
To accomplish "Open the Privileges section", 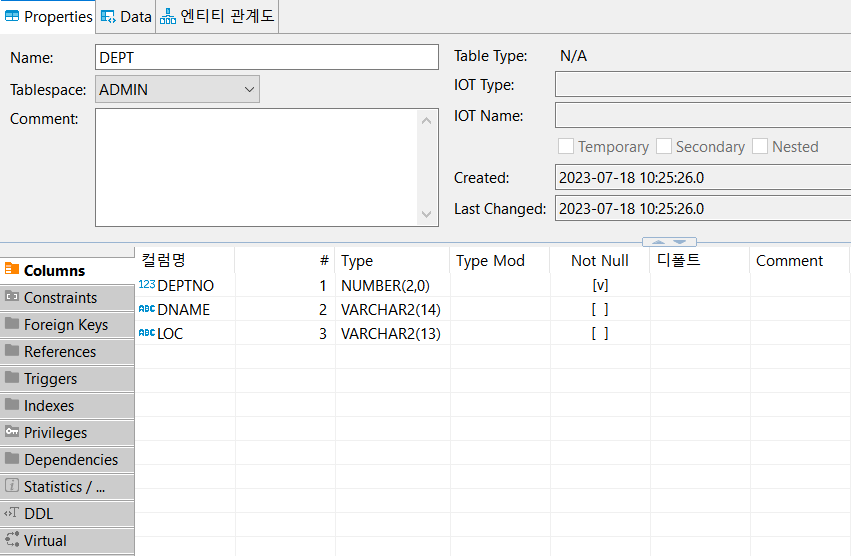I will 67,433.
